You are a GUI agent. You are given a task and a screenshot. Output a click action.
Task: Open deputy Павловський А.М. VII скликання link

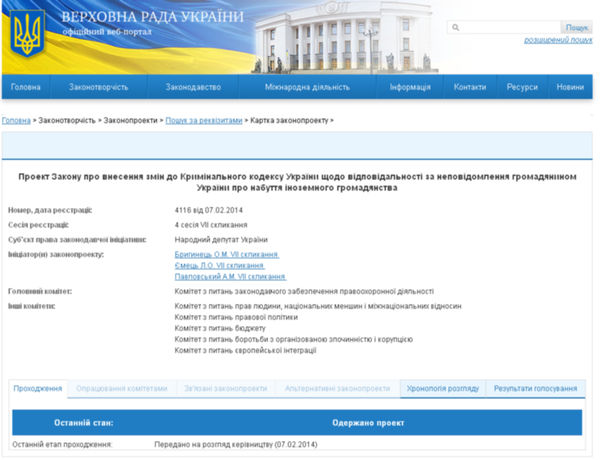[x=230, y=277]
